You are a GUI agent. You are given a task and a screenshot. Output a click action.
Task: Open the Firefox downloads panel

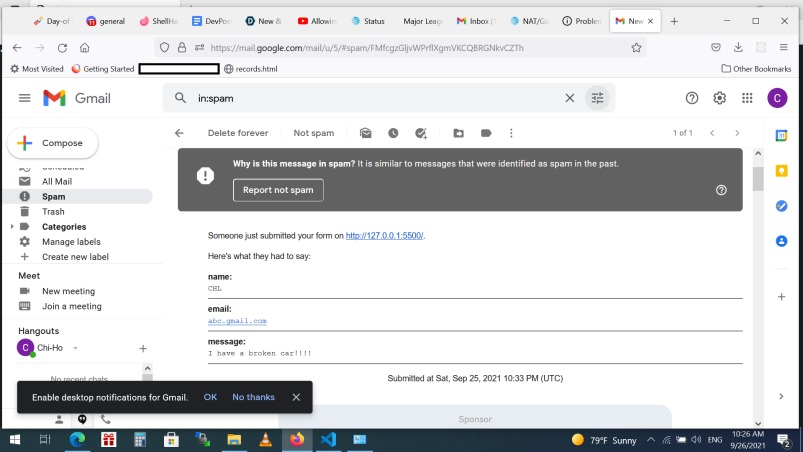(x=738, y=47)
